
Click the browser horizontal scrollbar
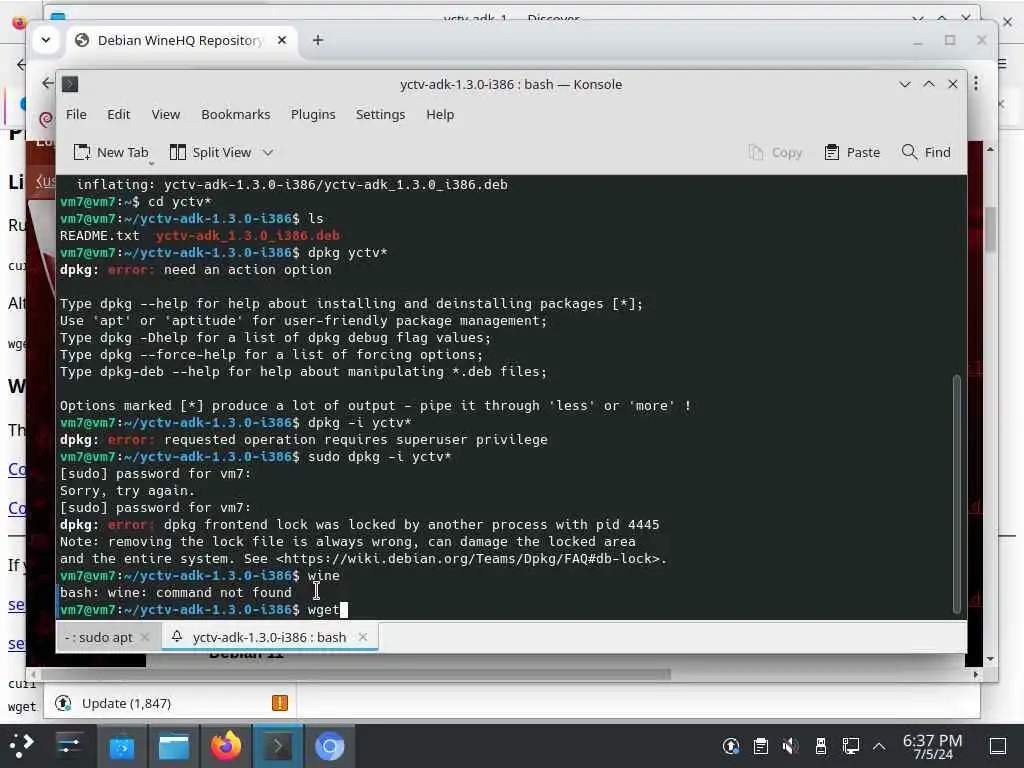[x=356, y=674]
